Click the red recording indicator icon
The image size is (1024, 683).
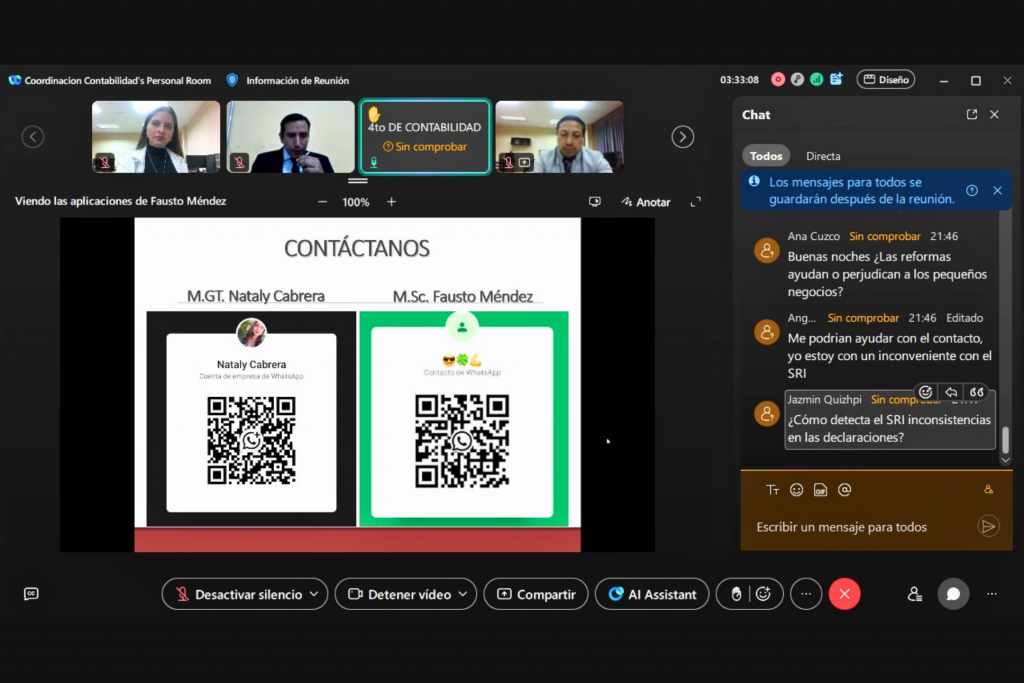pos(778,80)
